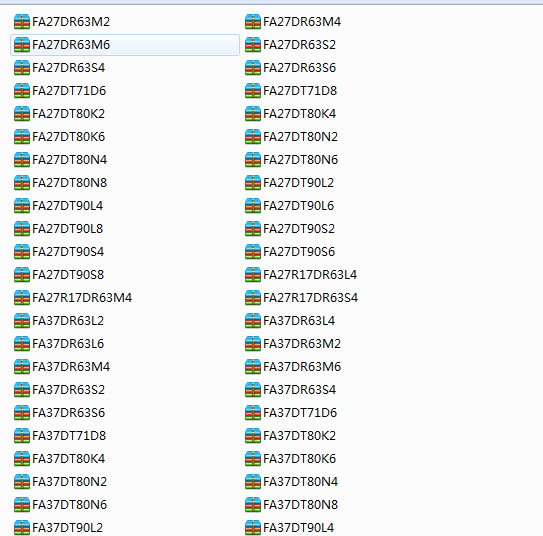The height and width of the screenshot is (536, 543).
Task: Select the archive icon for FA27DT80N8
Action: click(x=22, y=182)
